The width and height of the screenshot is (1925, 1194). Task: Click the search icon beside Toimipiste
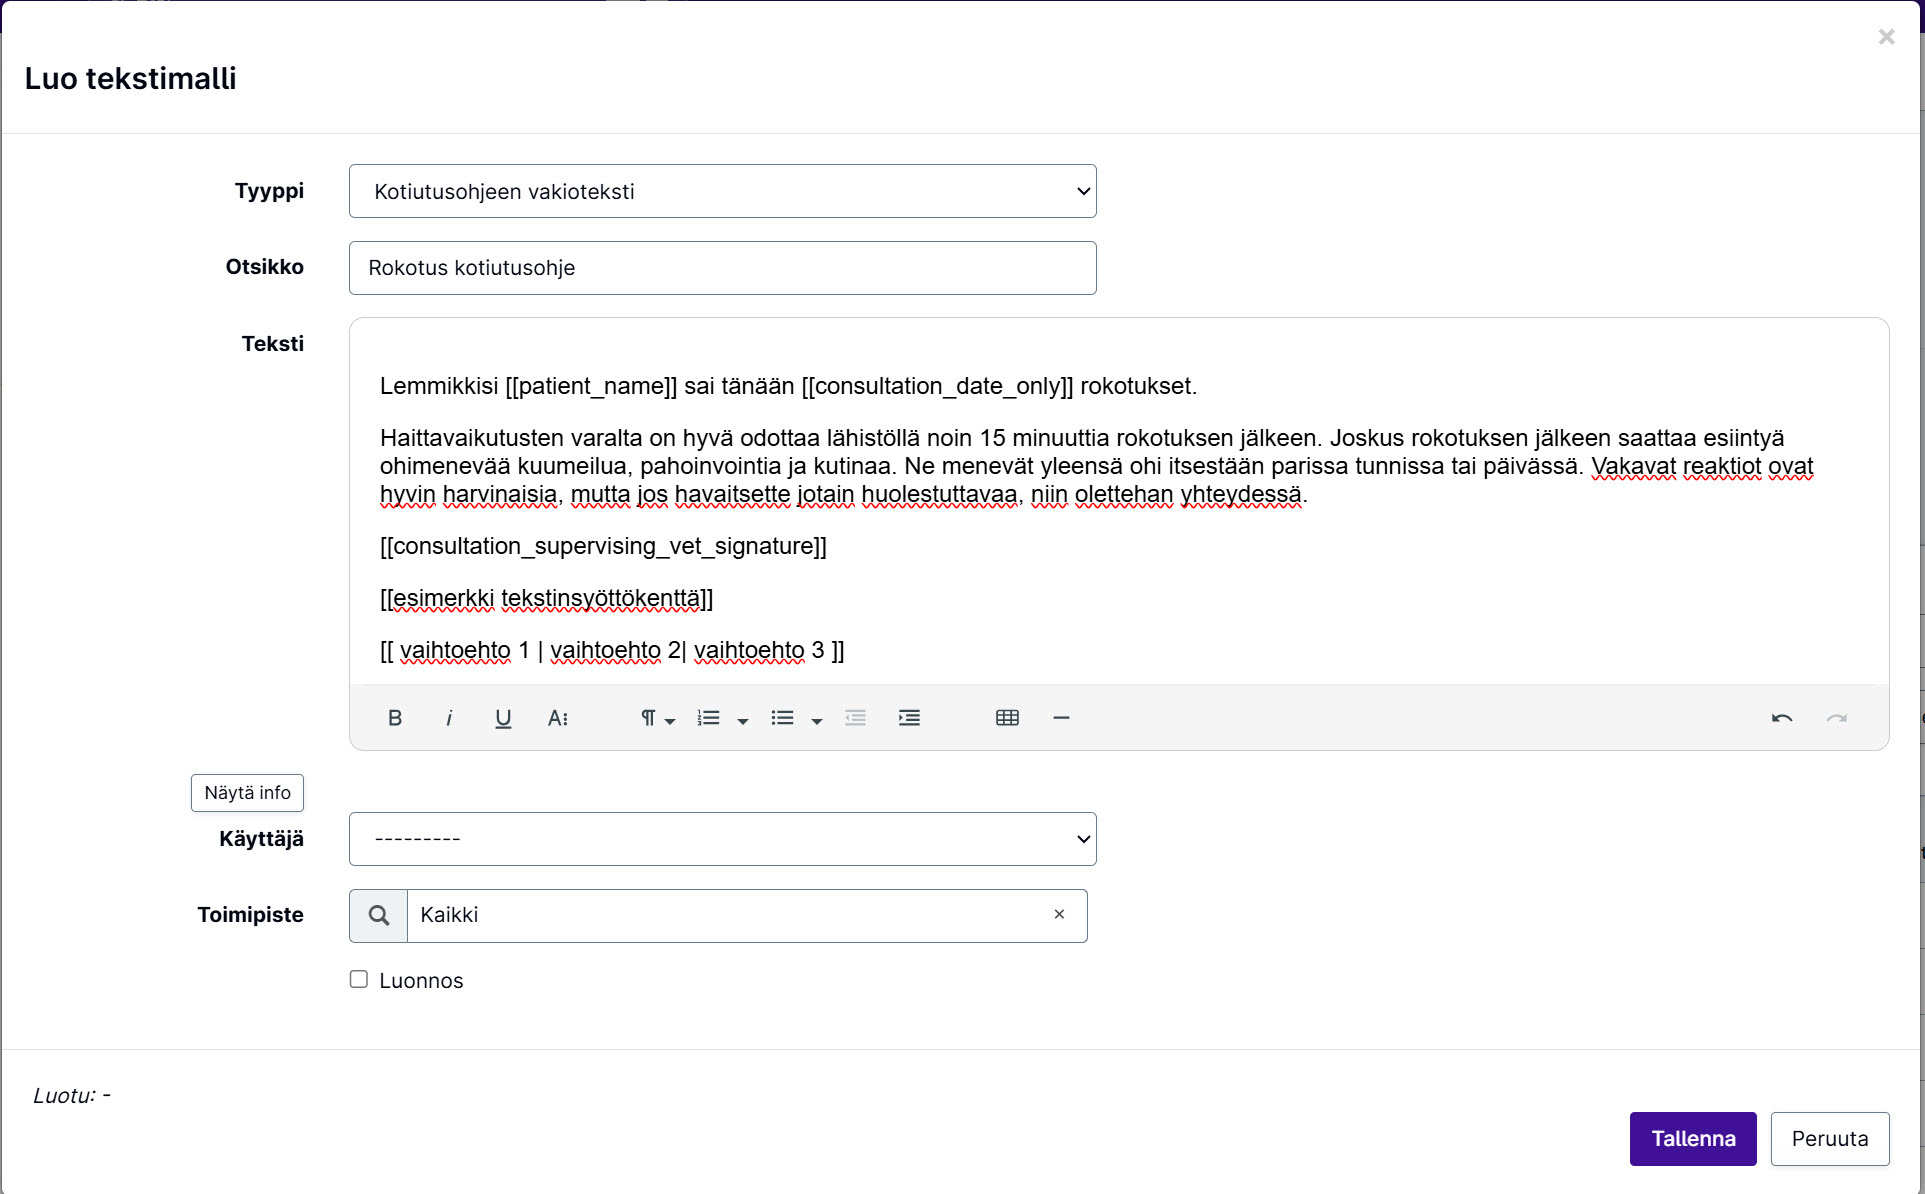click(379, 915)
